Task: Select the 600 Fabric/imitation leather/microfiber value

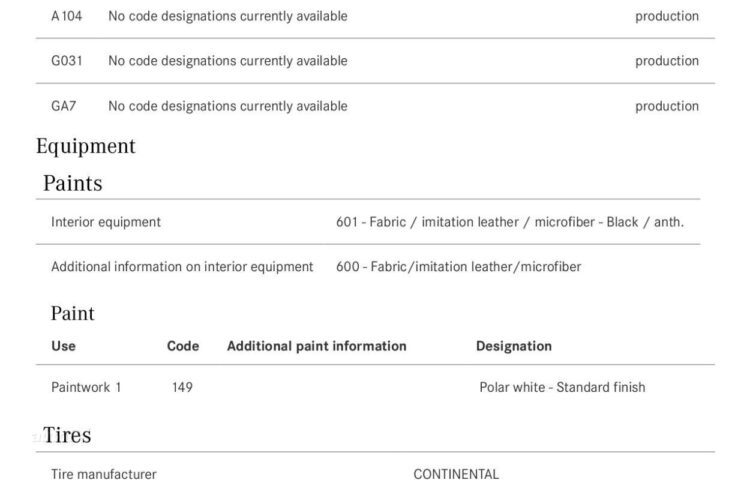Action: (x=458, y=267)
